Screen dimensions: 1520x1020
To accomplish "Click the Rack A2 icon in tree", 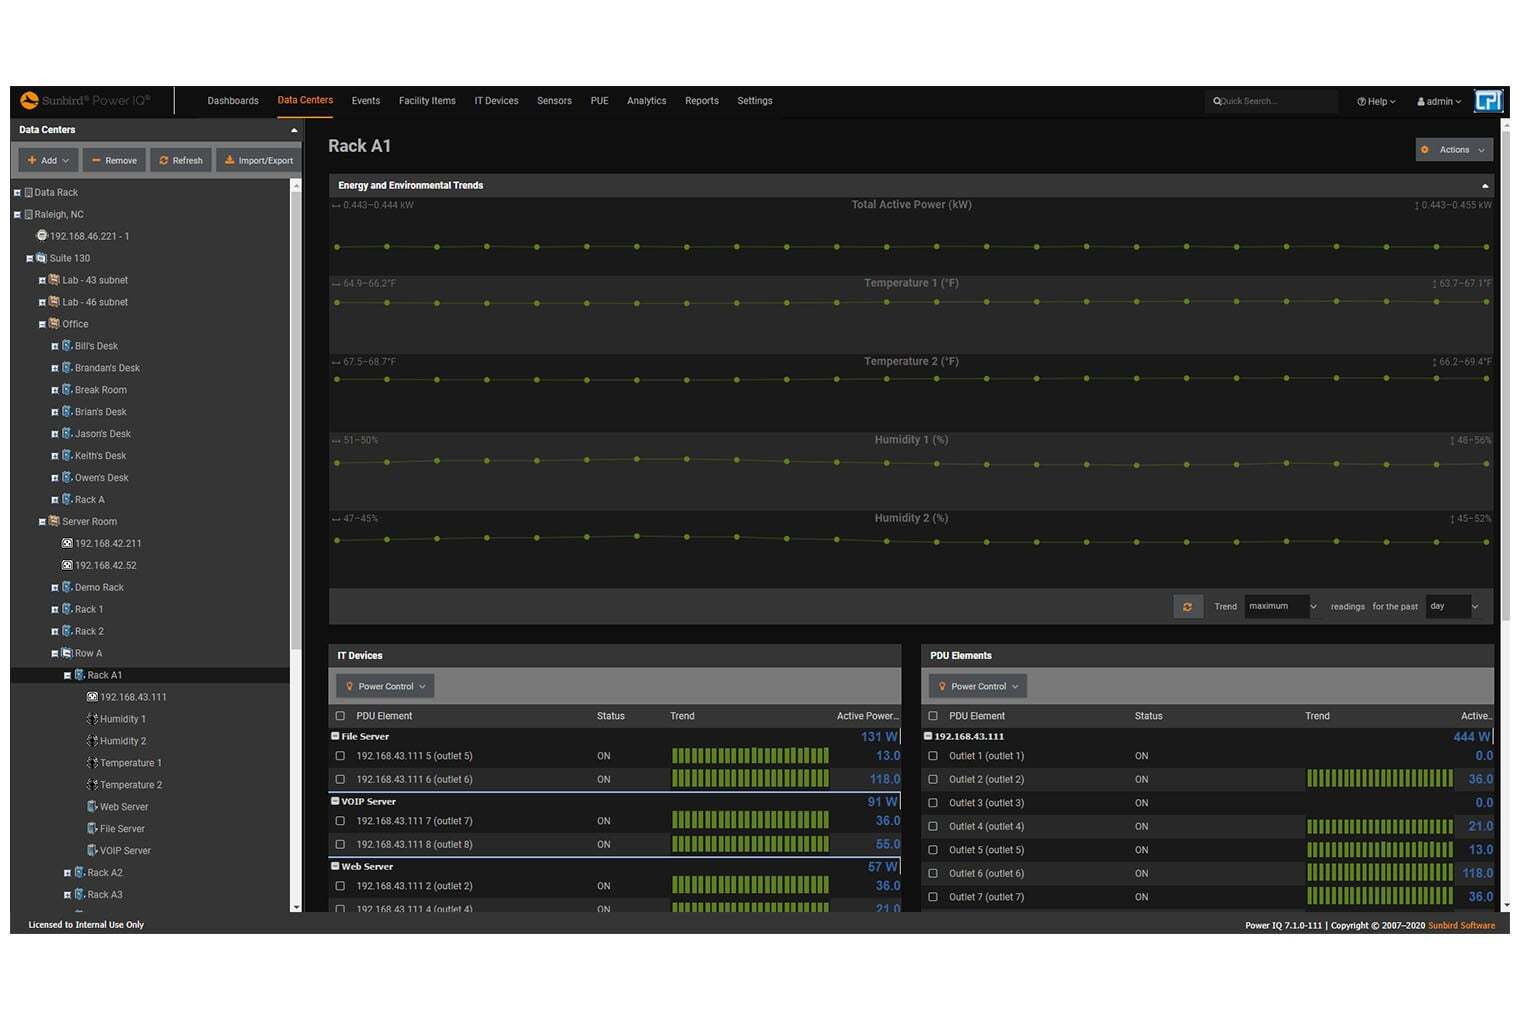I will click(x=80, y=873).
